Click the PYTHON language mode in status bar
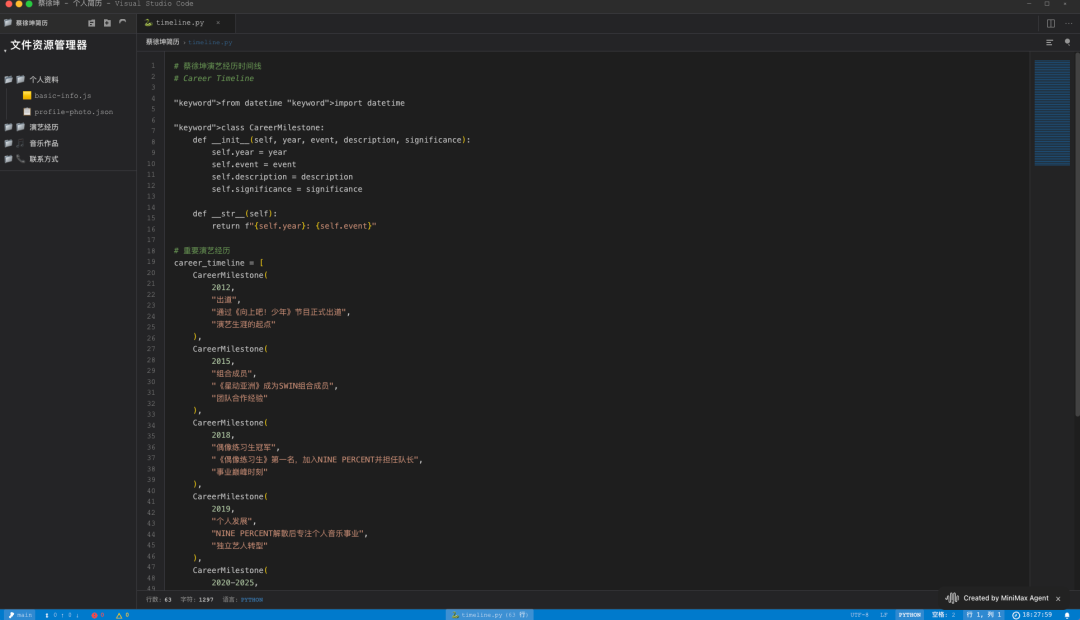Image resolution: width=1080 pixels, height=620 pixels. (909, 615)
